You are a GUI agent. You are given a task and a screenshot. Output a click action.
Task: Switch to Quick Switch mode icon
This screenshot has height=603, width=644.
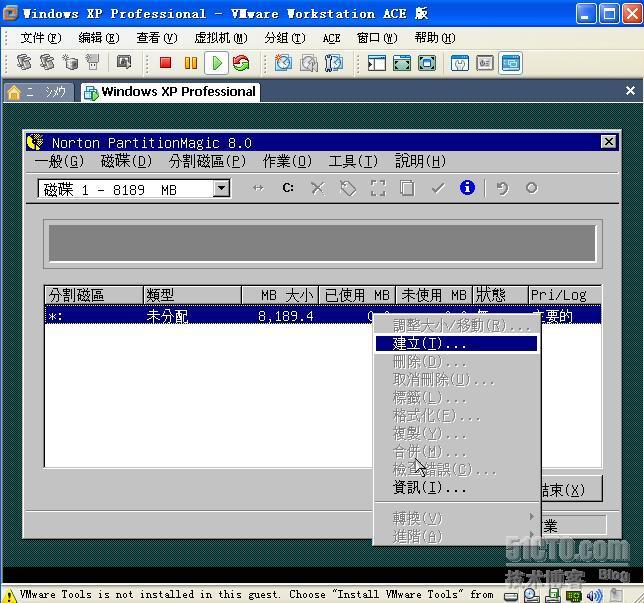402,63
